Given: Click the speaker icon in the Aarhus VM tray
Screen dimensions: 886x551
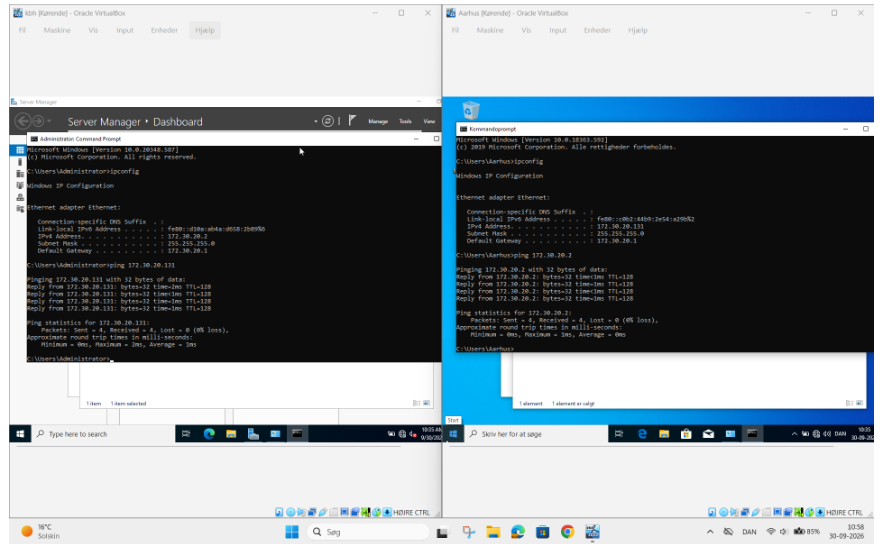Looking at the screenshot, I should coord(827,434).
